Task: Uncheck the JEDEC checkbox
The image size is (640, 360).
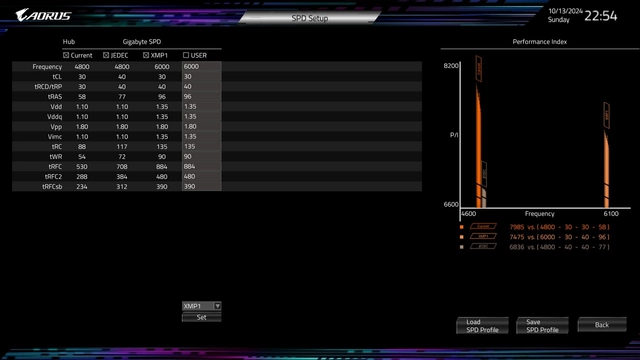Action: (106, 55)
